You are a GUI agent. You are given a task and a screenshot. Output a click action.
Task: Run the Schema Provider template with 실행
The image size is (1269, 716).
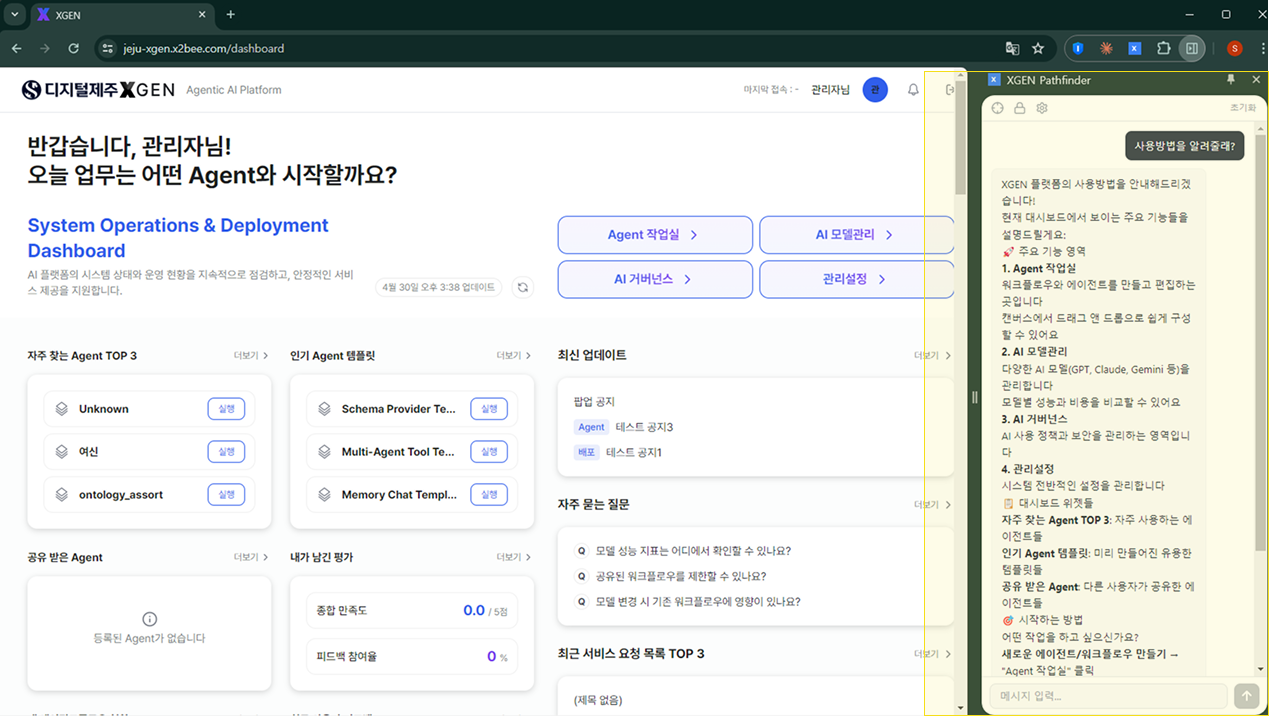[x=489, y=409]
